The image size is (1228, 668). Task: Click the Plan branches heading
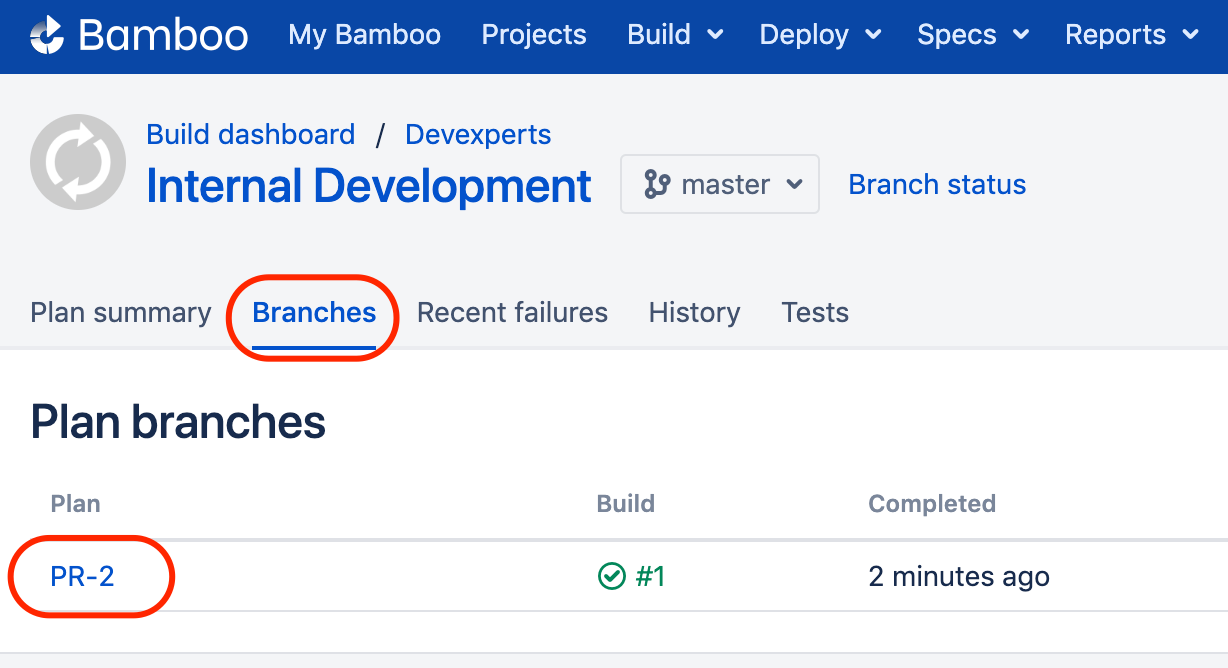(178, 423)
